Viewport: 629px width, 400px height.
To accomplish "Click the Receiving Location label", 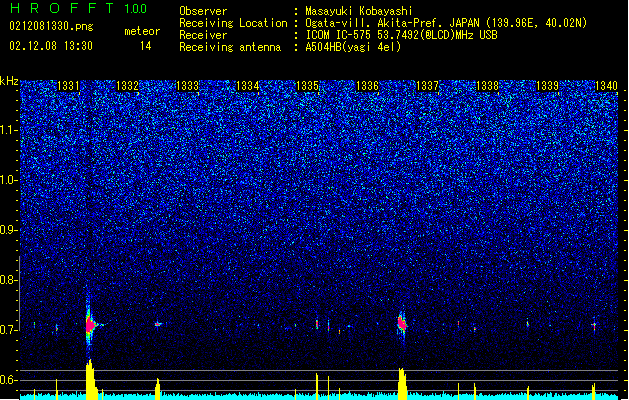I will click(x=233, y=23).
